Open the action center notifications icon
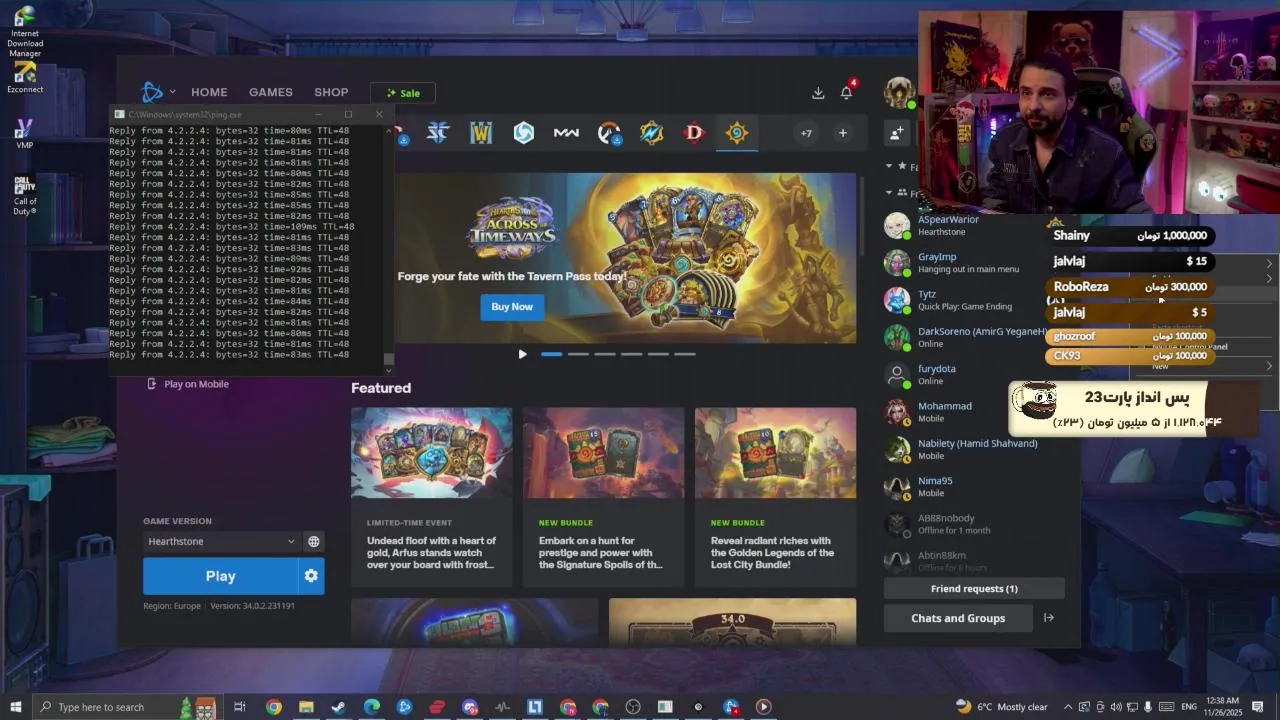 coord(1258,707)
